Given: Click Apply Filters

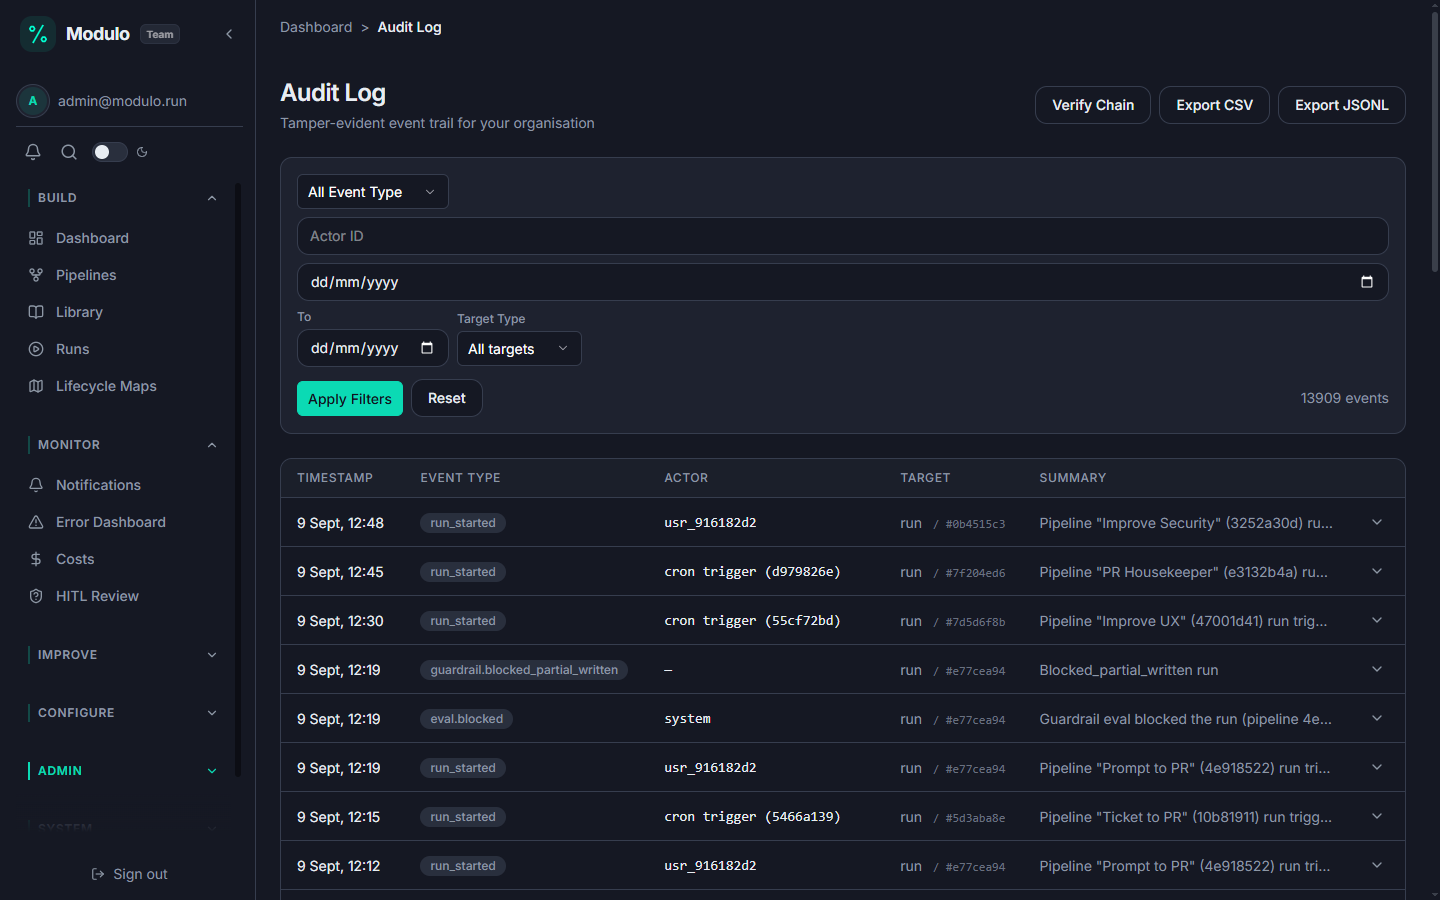Looking at the screenshot, I should point(350,399).
